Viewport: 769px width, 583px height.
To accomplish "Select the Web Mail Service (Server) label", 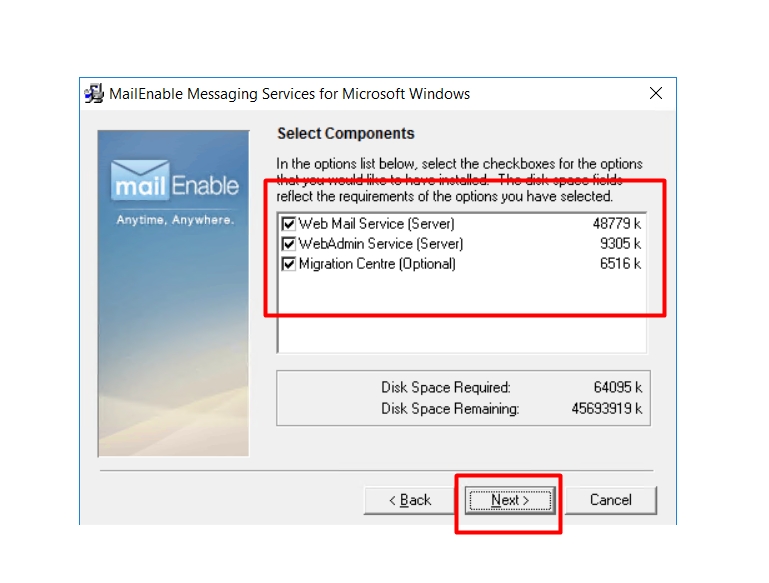I will pyautogui.click(x=376, y=224).
